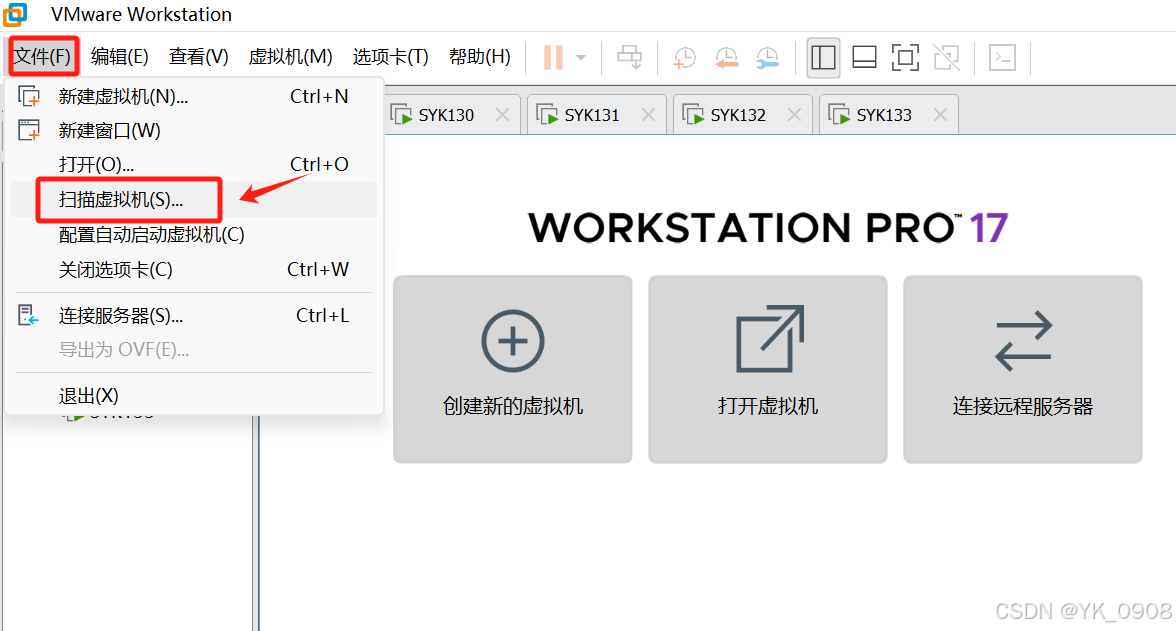Close the SYK131 tab
The height and width of the screenshot is (631, 1176).
click(649, 115)
